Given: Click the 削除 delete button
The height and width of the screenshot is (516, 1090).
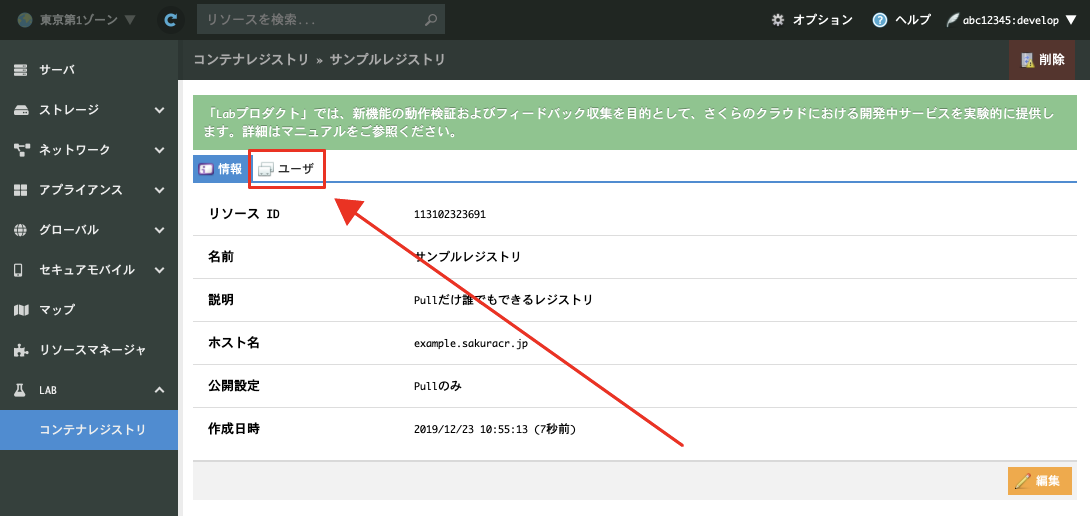Looking at the screenshot, I should [1042, 60].
